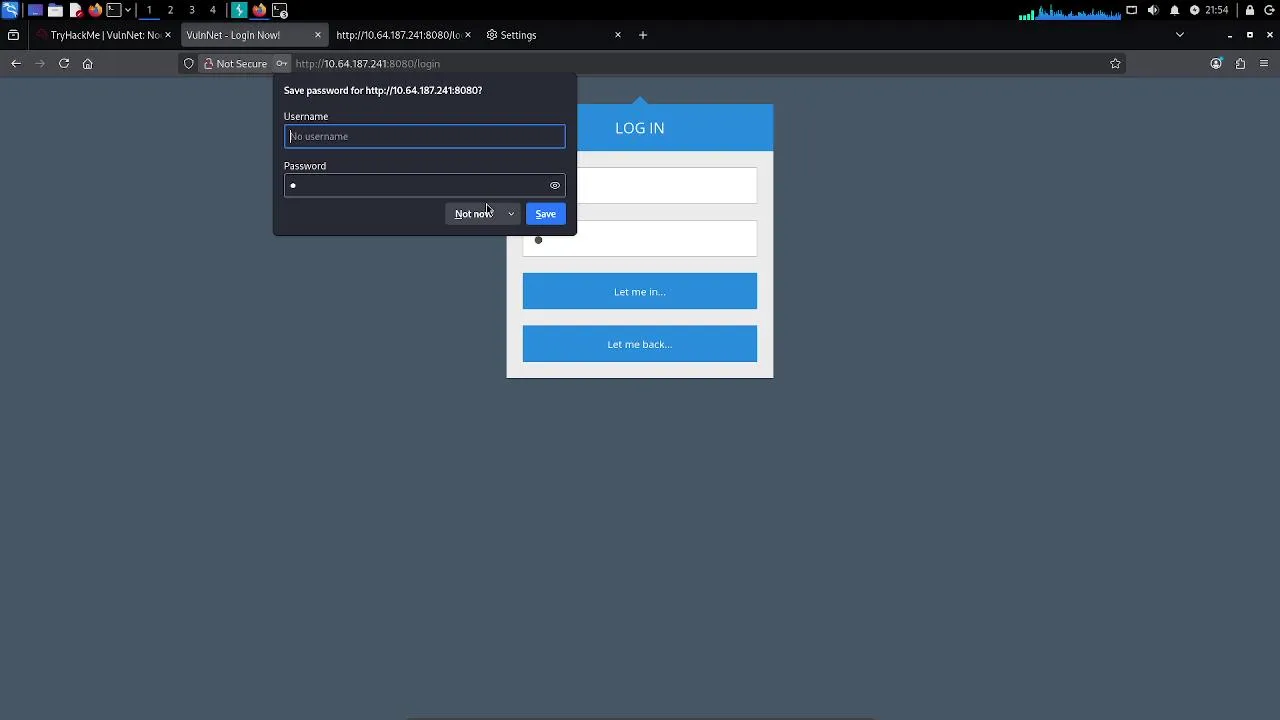Open the file manager from the panel
This screenshot has width=1280, height=720.
[x=55, y=10]
